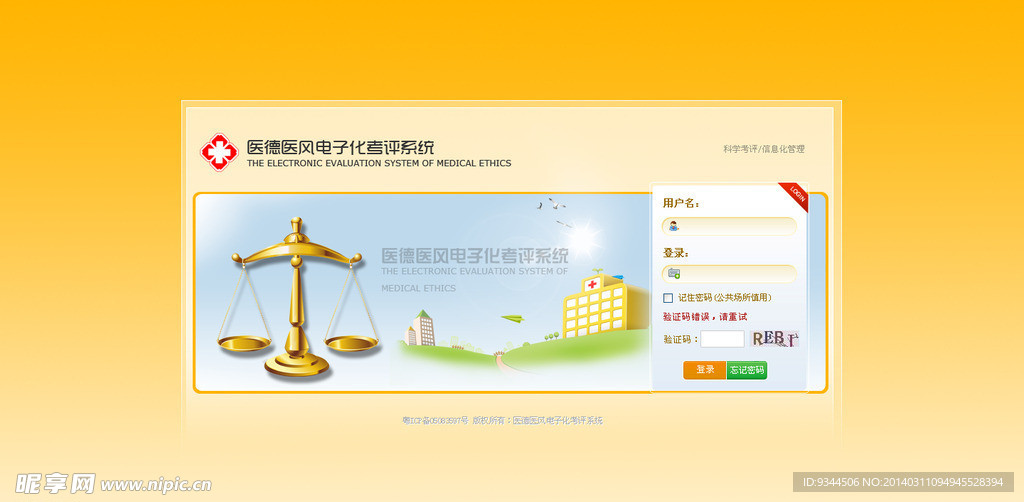The image size is (1024, 502).
Task: Click the 科学考评/信息化管理 text
Action: point(763,149)
